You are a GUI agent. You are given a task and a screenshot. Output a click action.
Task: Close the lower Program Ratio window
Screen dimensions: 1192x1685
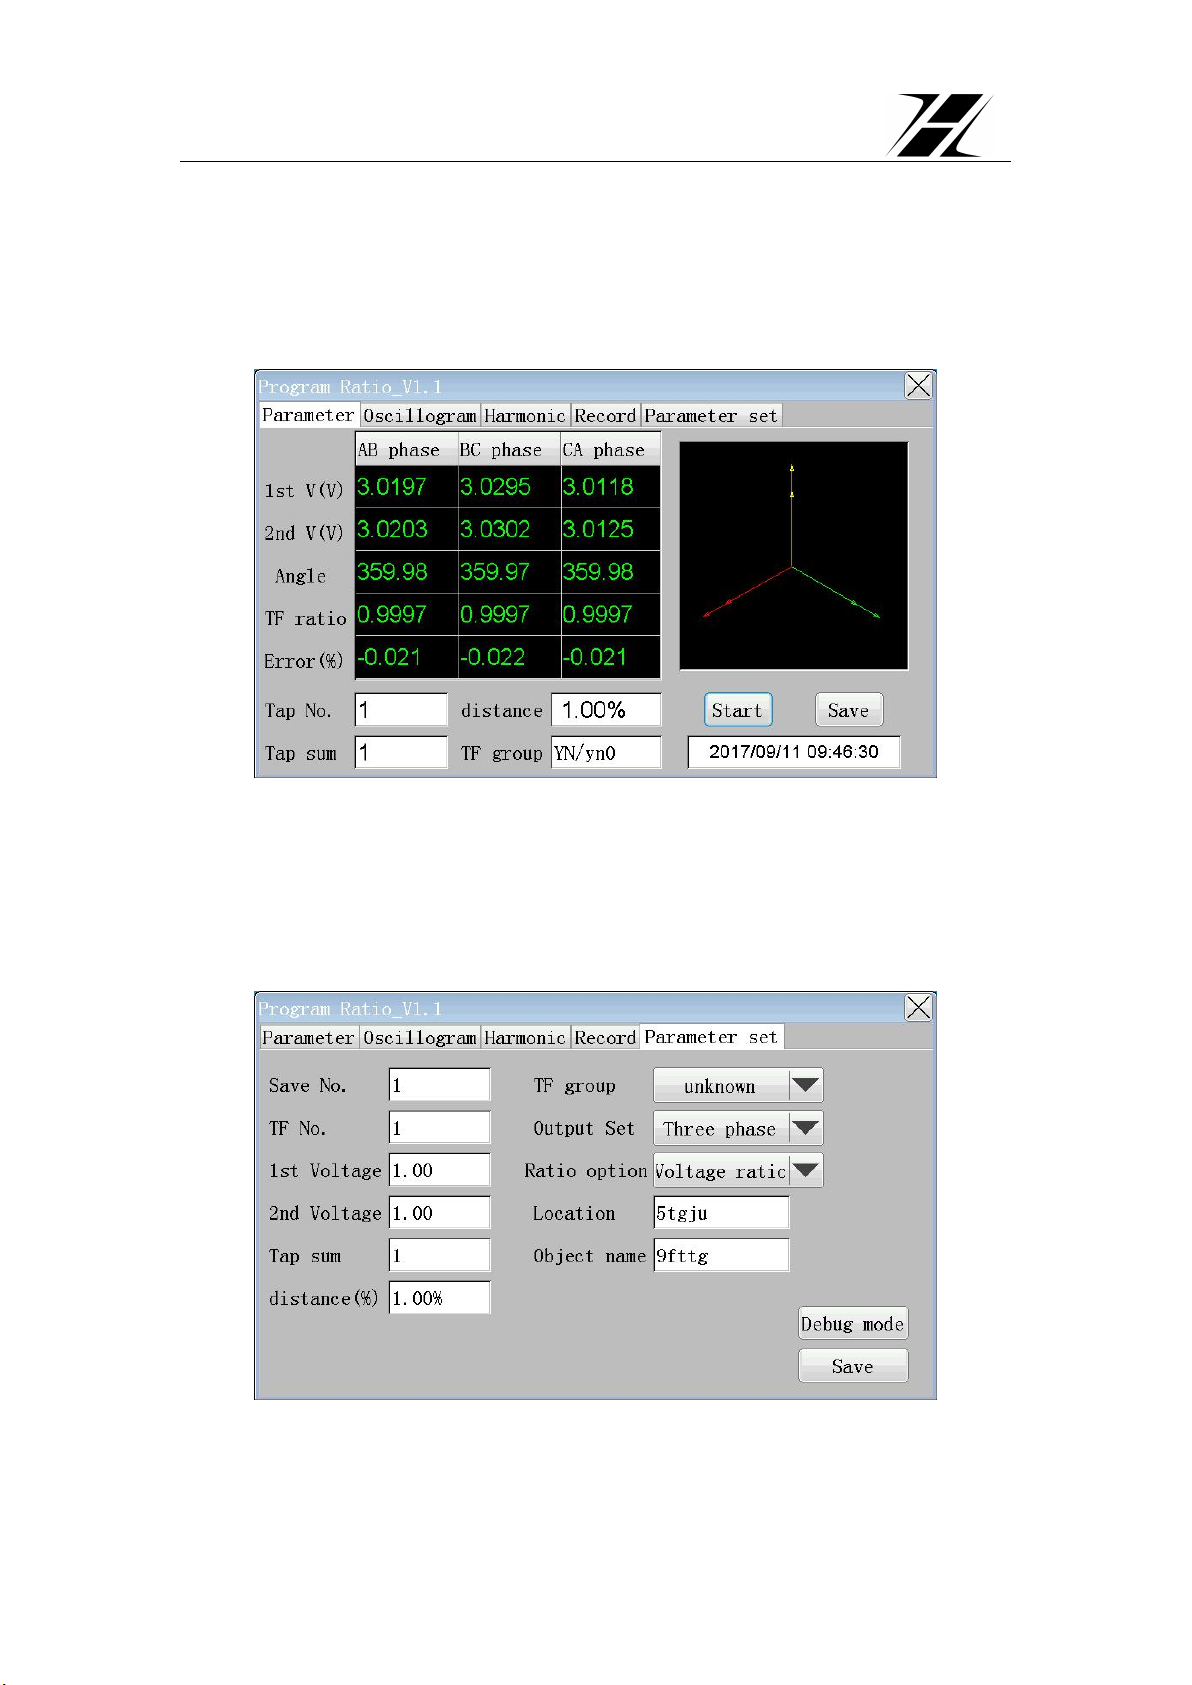pyautogui.click(x=918, y=1008)
